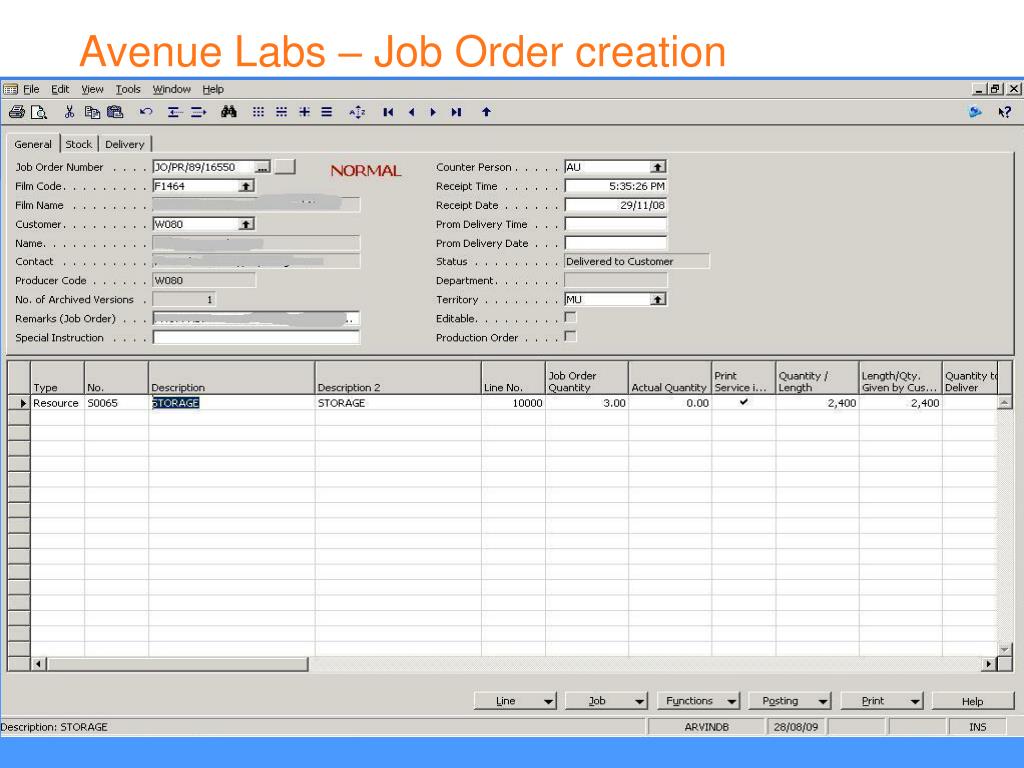
Task: Switch to the Stock tab
Action: coord(78,144)
